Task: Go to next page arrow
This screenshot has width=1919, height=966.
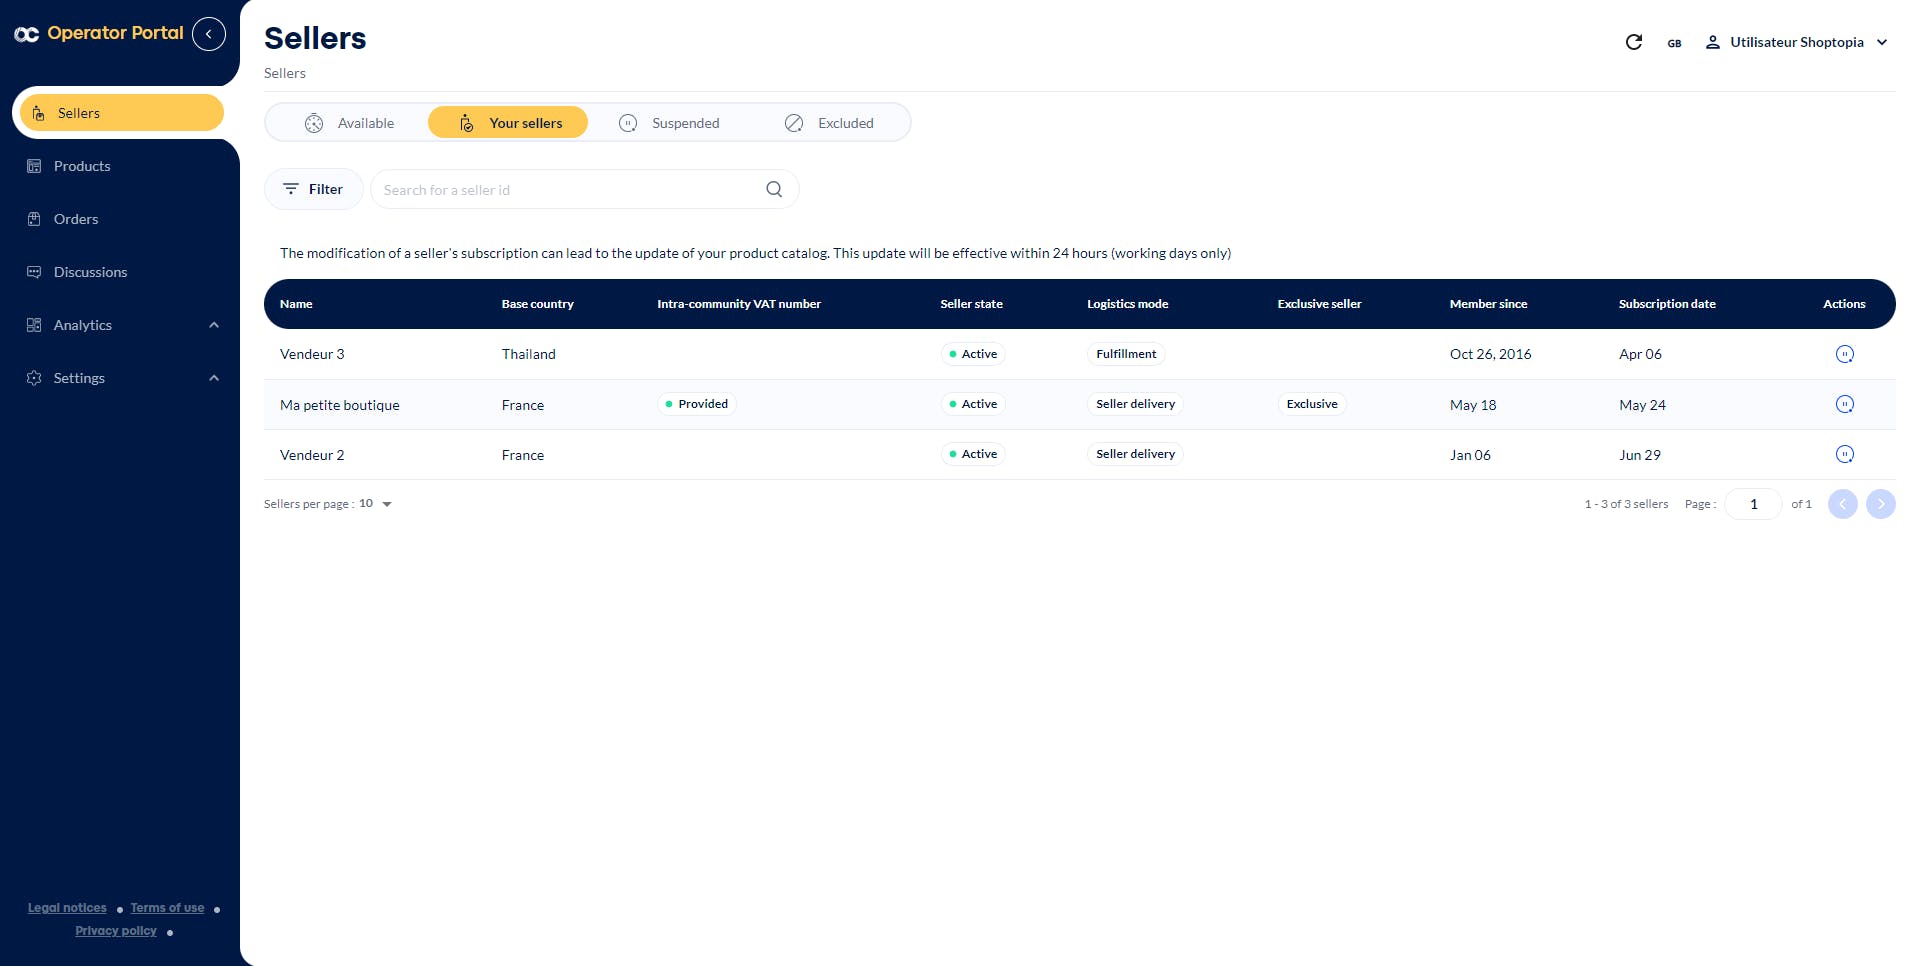Action: click(1881, 504)
